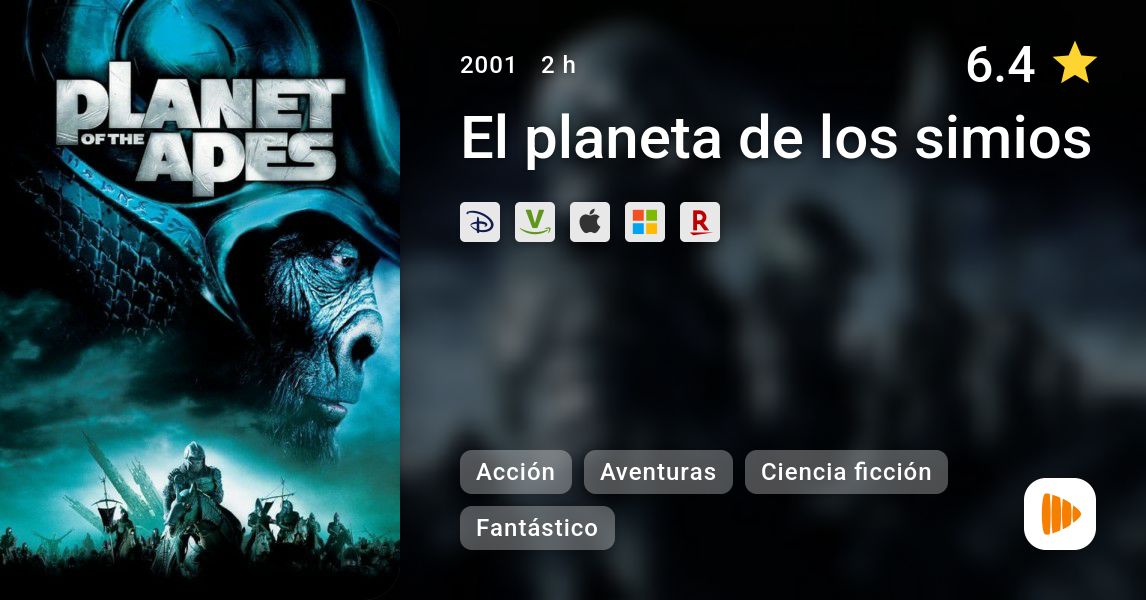
Task: Choose the Microsoft Store provider icon
Action: 645,222
